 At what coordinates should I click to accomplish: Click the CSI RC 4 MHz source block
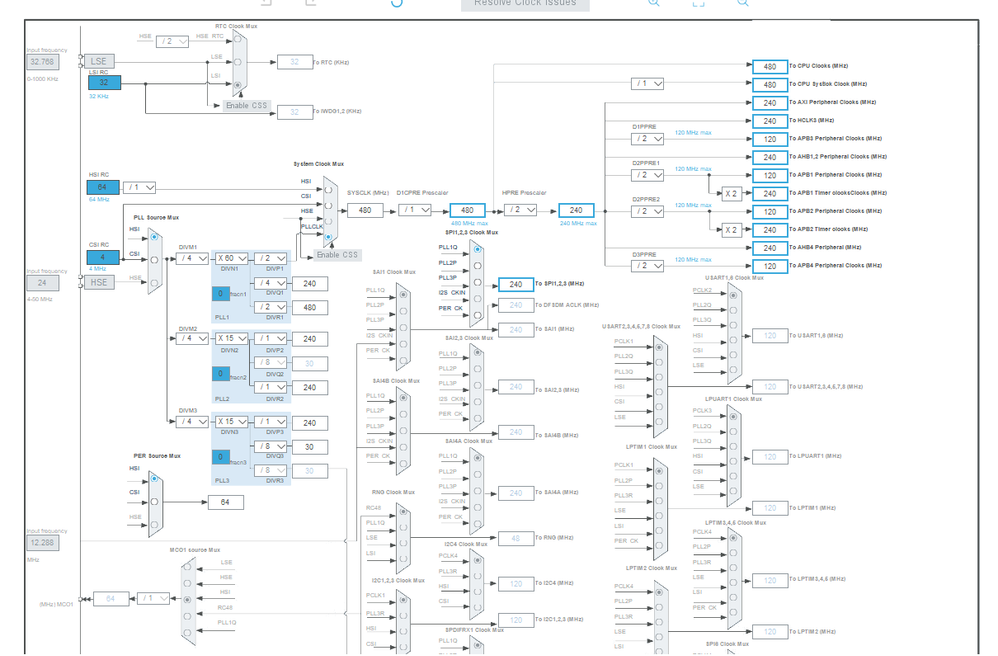[103, 257]
